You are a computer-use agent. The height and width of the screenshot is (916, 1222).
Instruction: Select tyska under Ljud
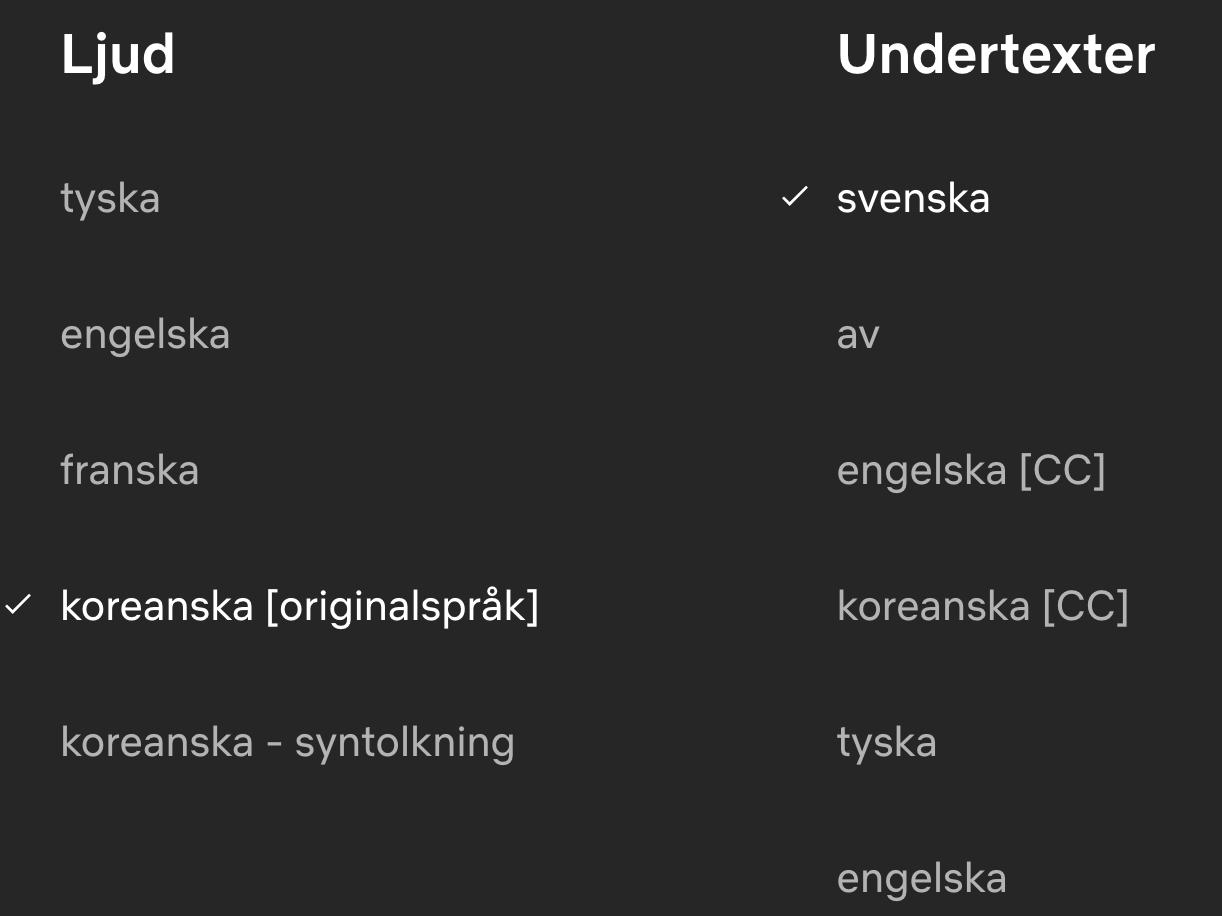click(110, 198)
